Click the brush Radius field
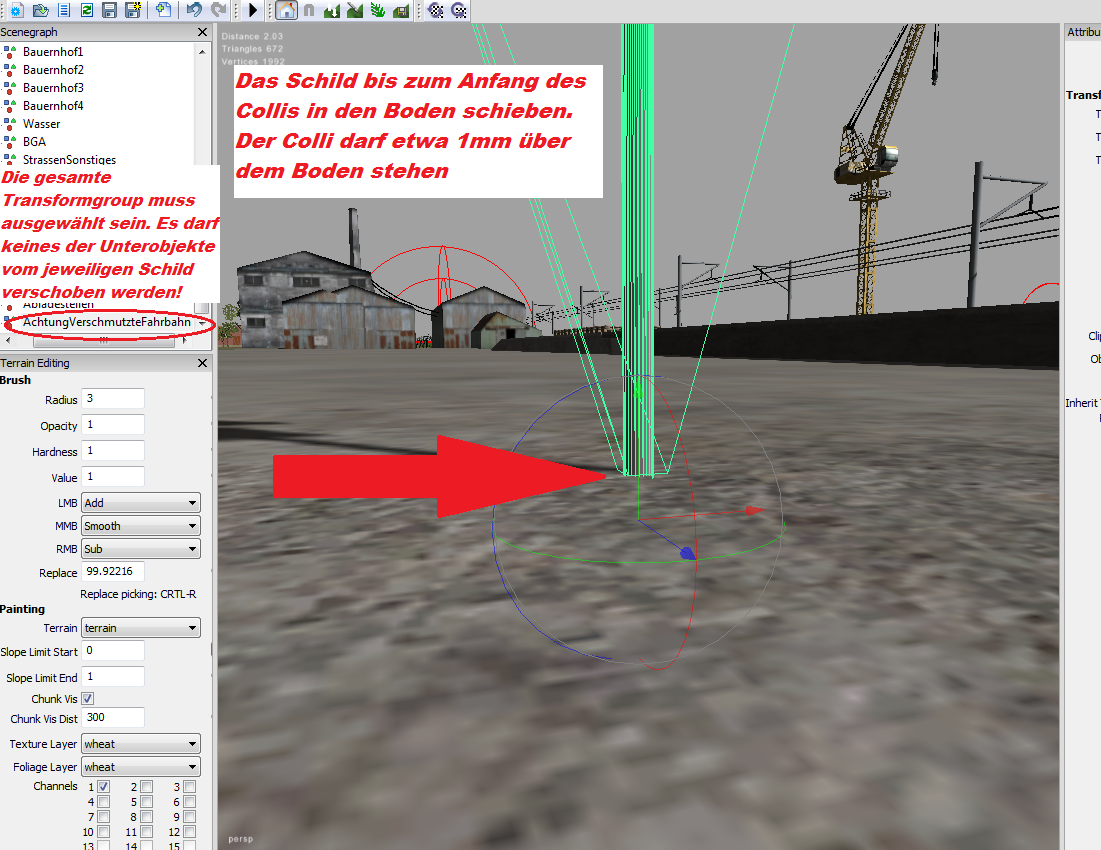Viewport: 1101px width, 850px height. (113, 399)
